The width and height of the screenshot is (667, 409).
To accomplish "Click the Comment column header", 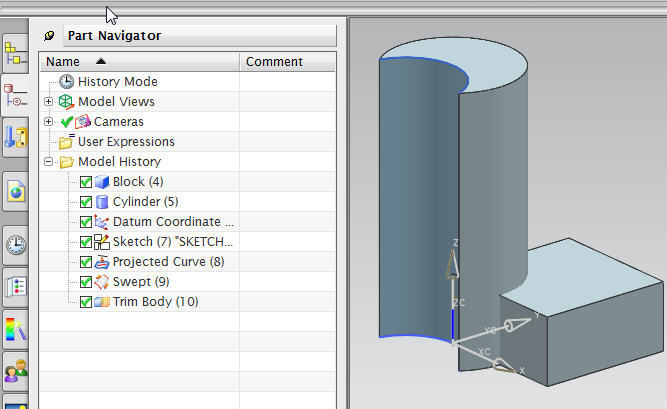I will 288,62.
